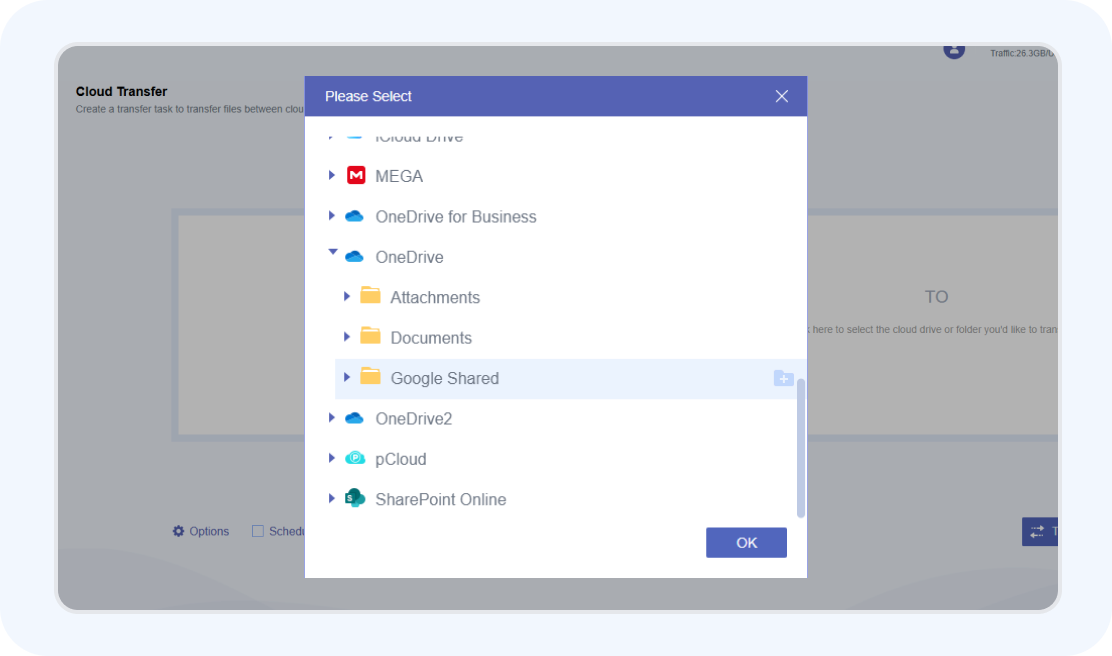
Task: Click the OneDrive2 cloud icon
Action: [x=355, y=418]
